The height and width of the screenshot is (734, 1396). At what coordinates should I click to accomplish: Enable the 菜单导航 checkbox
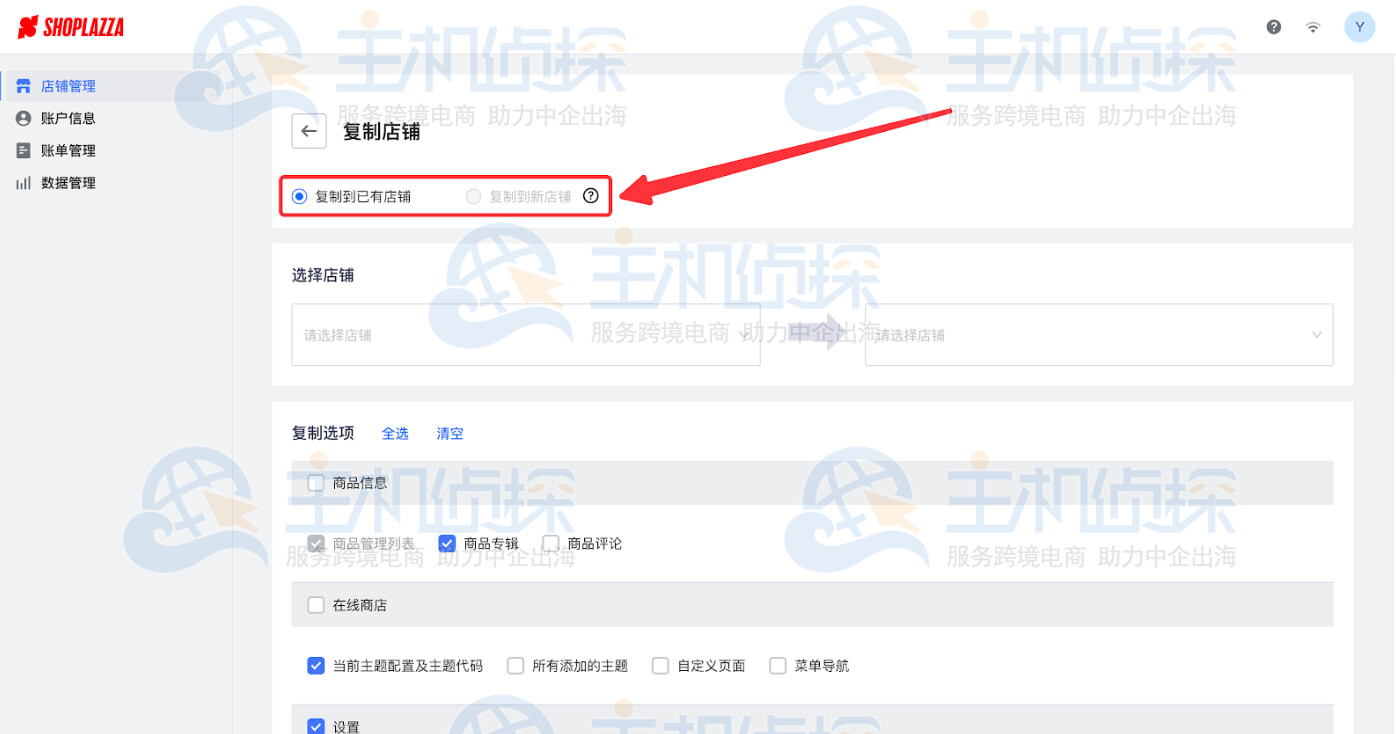(778, 665)
